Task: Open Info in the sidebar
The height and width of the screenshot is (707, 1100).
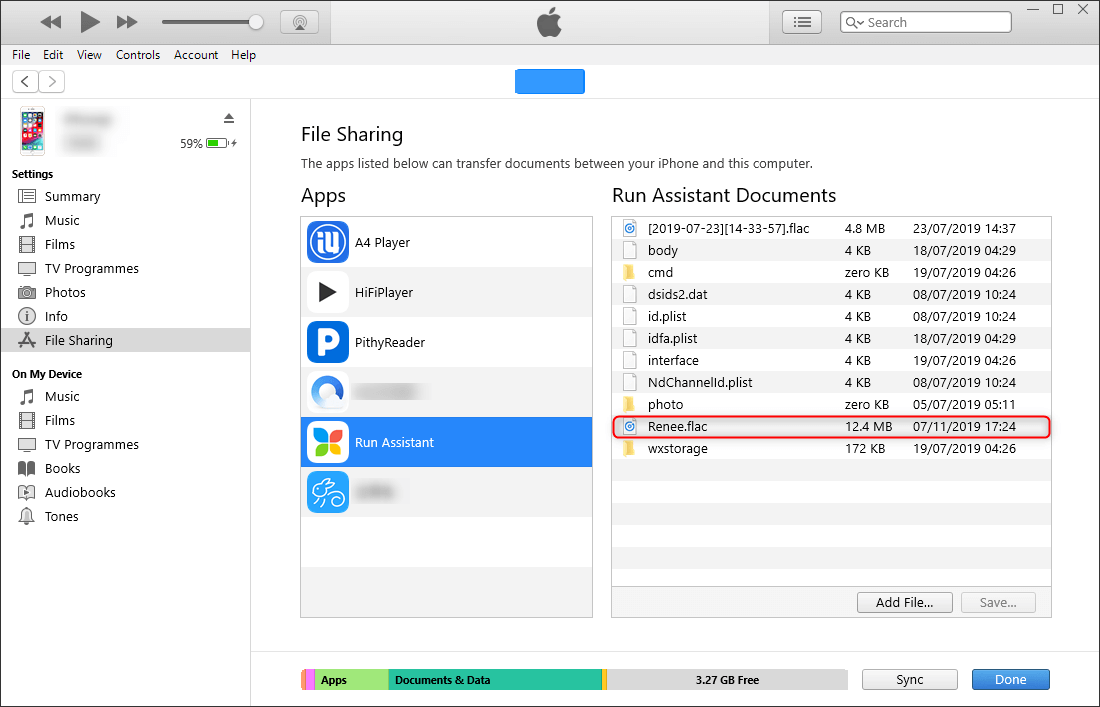Action: [126, 316]
